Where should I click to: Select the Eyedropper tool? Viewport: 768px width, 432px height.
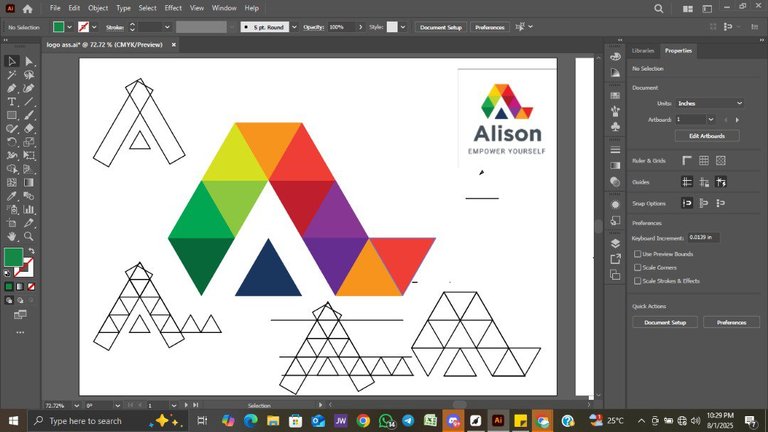[12, 196]
